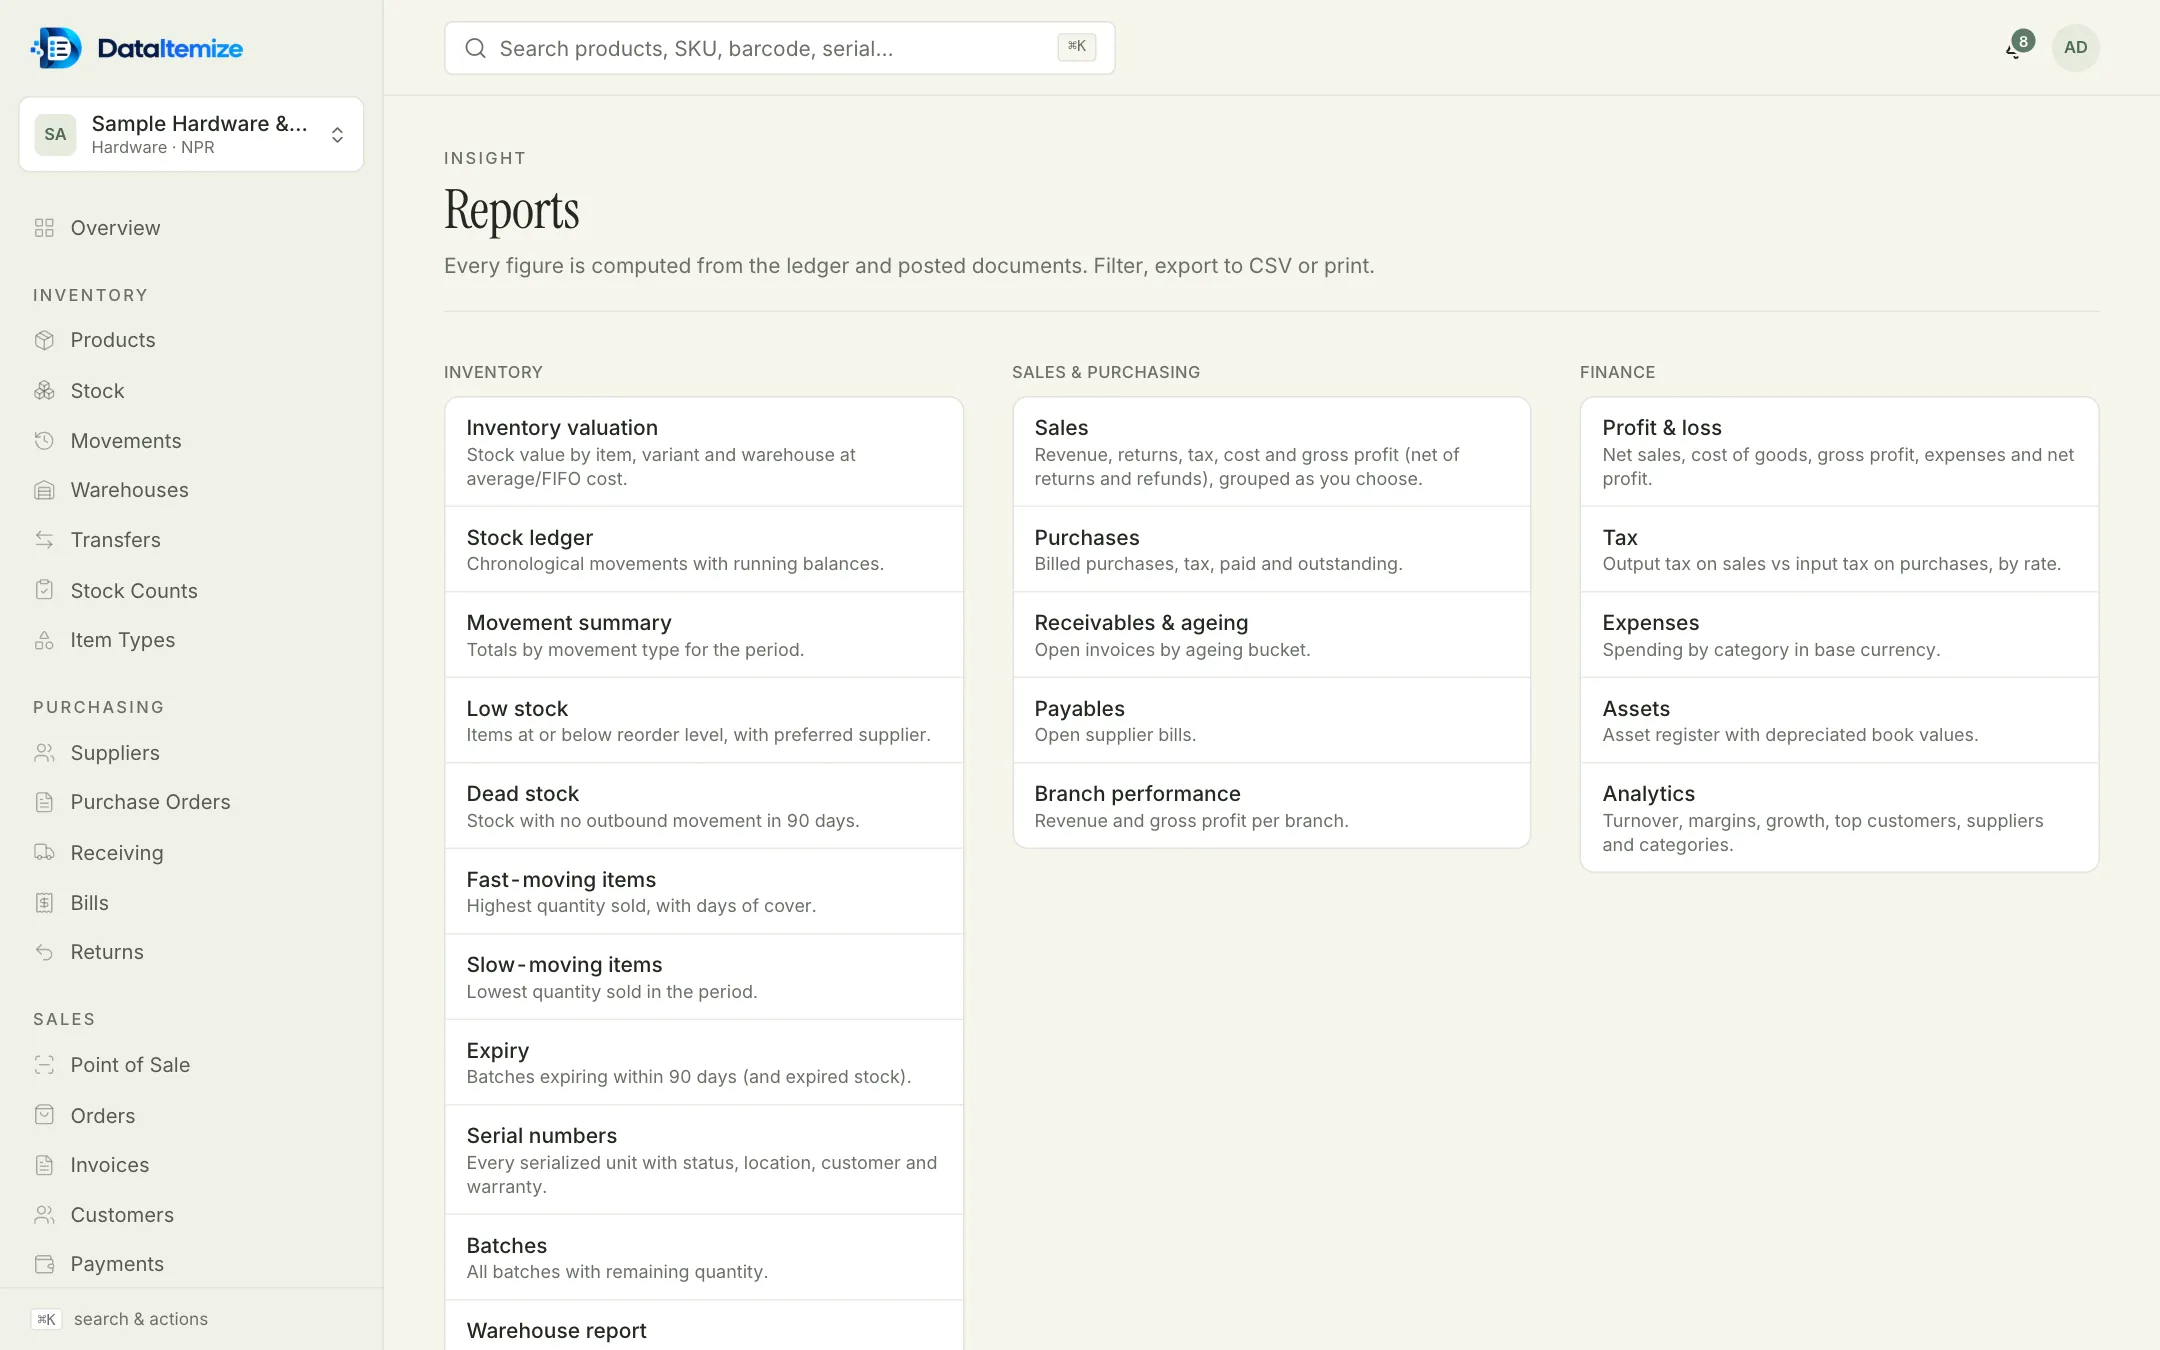This screenshot has width=2160, height=1350.
Task: Open the Expiry report
Action: [x=704, y=1063]
